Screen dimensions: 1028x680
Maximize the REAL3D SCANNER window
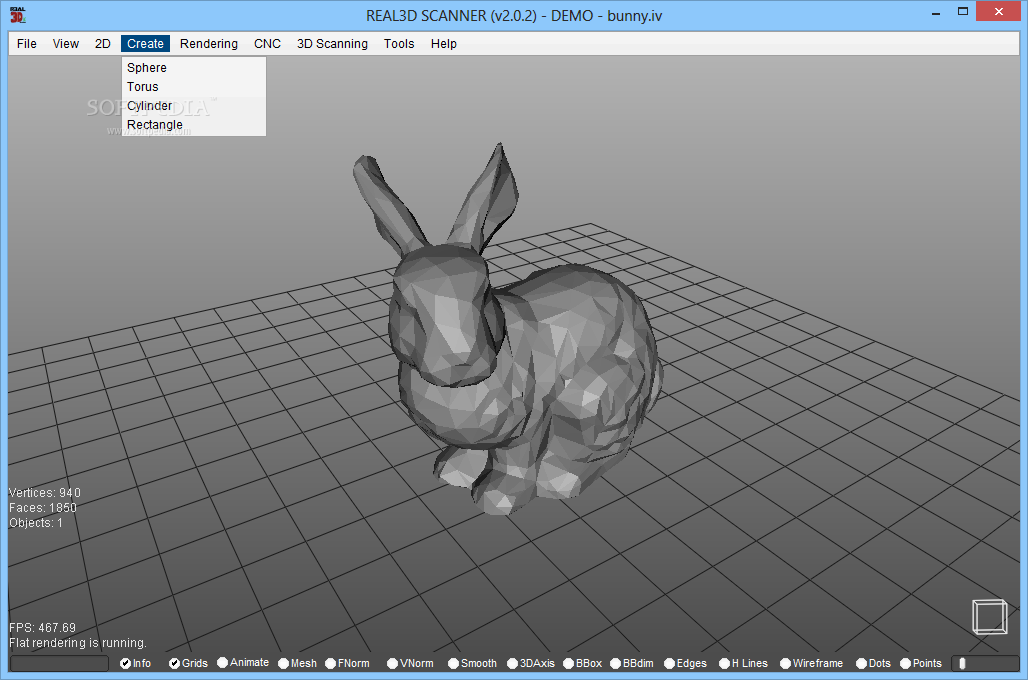pos(963,12)
